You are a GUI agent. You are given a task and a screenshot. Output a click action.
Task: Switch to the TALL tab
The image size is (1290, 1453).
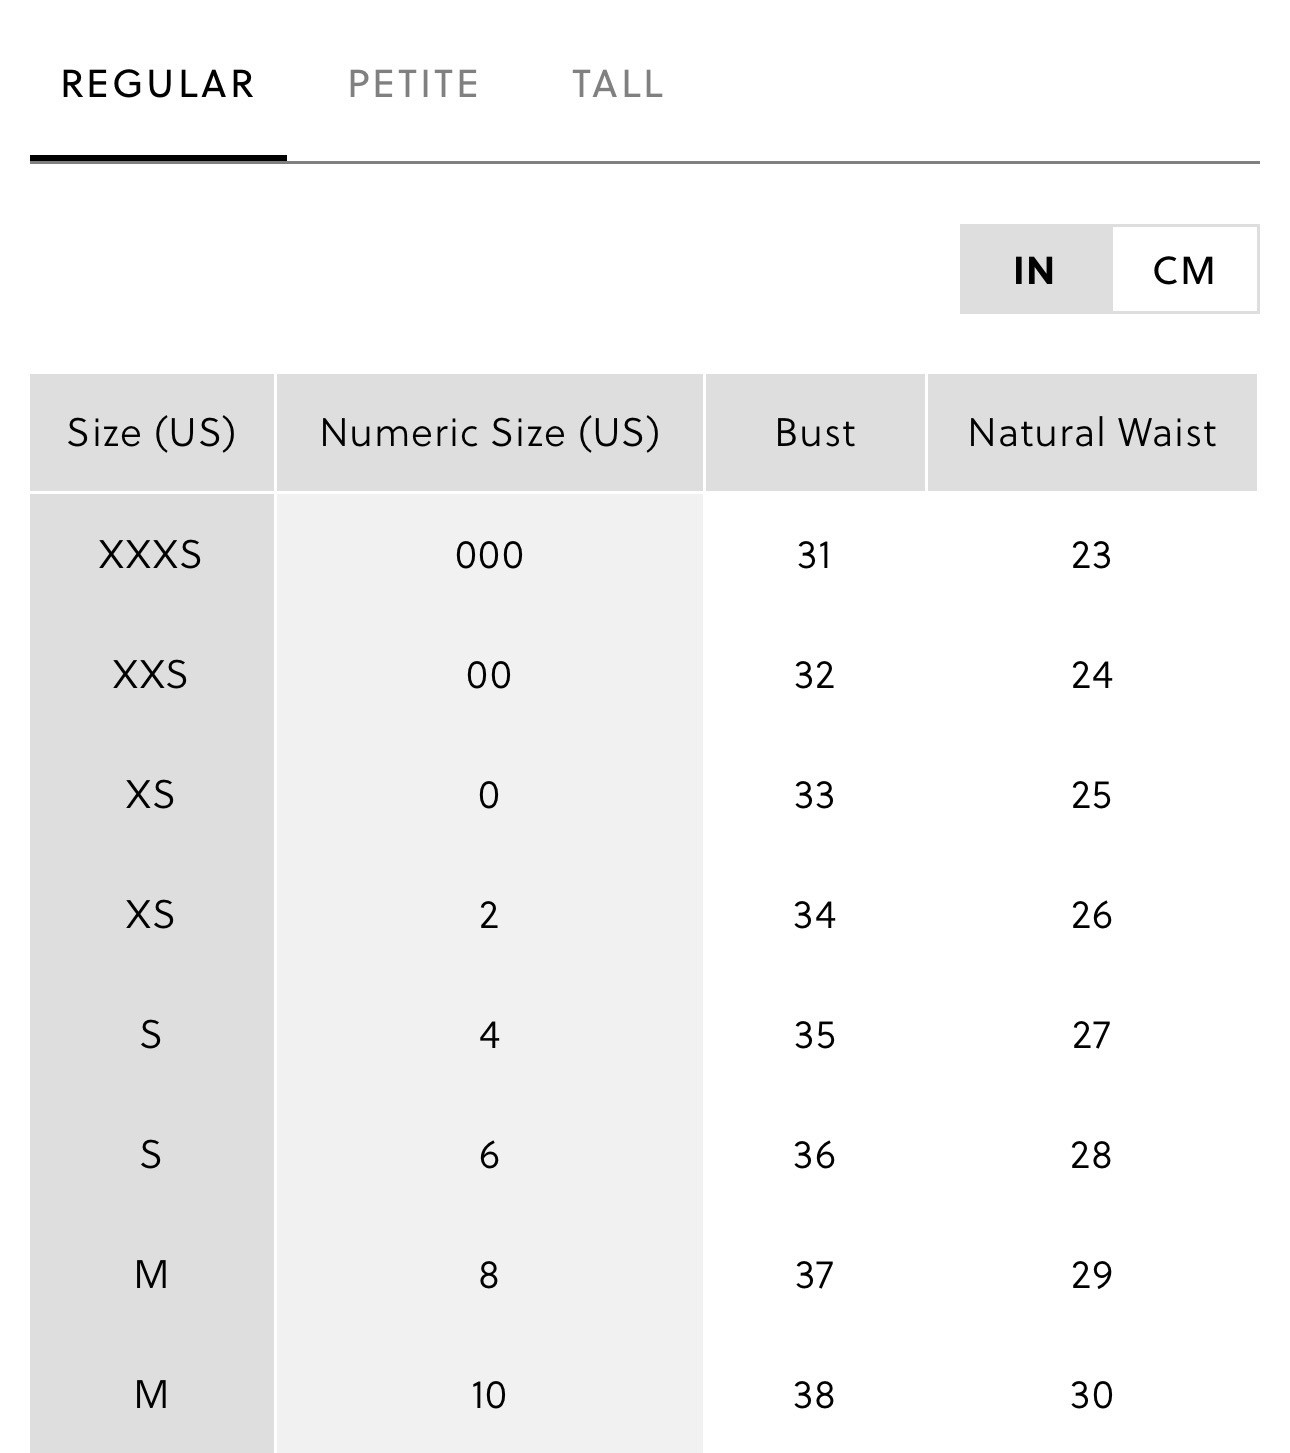(x=618, y=84)
